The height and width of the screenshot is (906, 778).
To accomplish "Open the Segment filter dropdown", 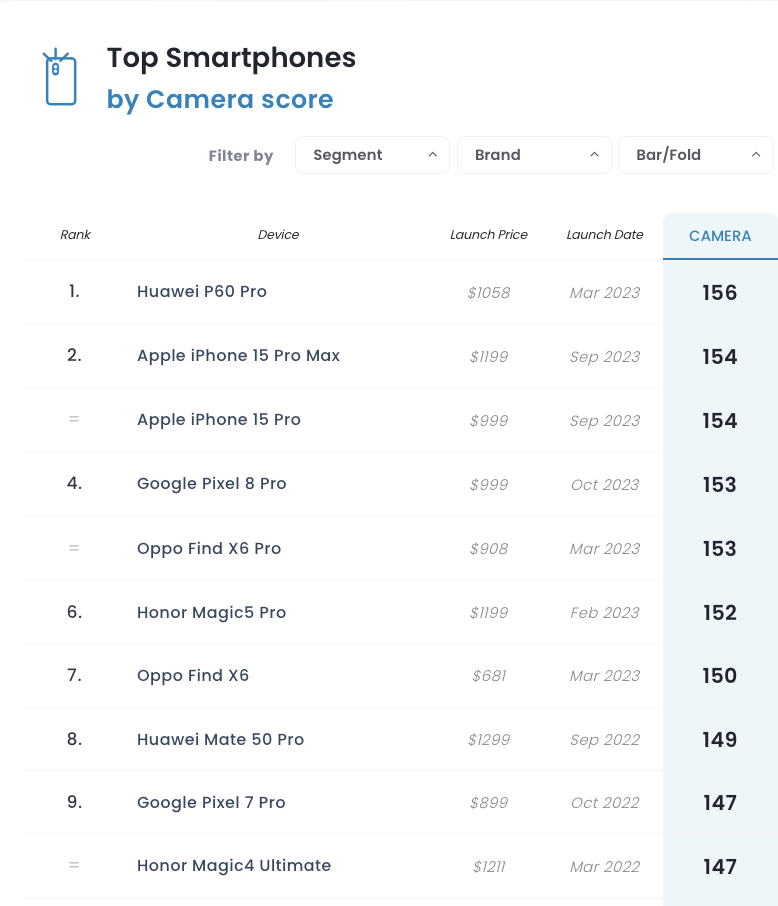I will click(x=372, y=155).
